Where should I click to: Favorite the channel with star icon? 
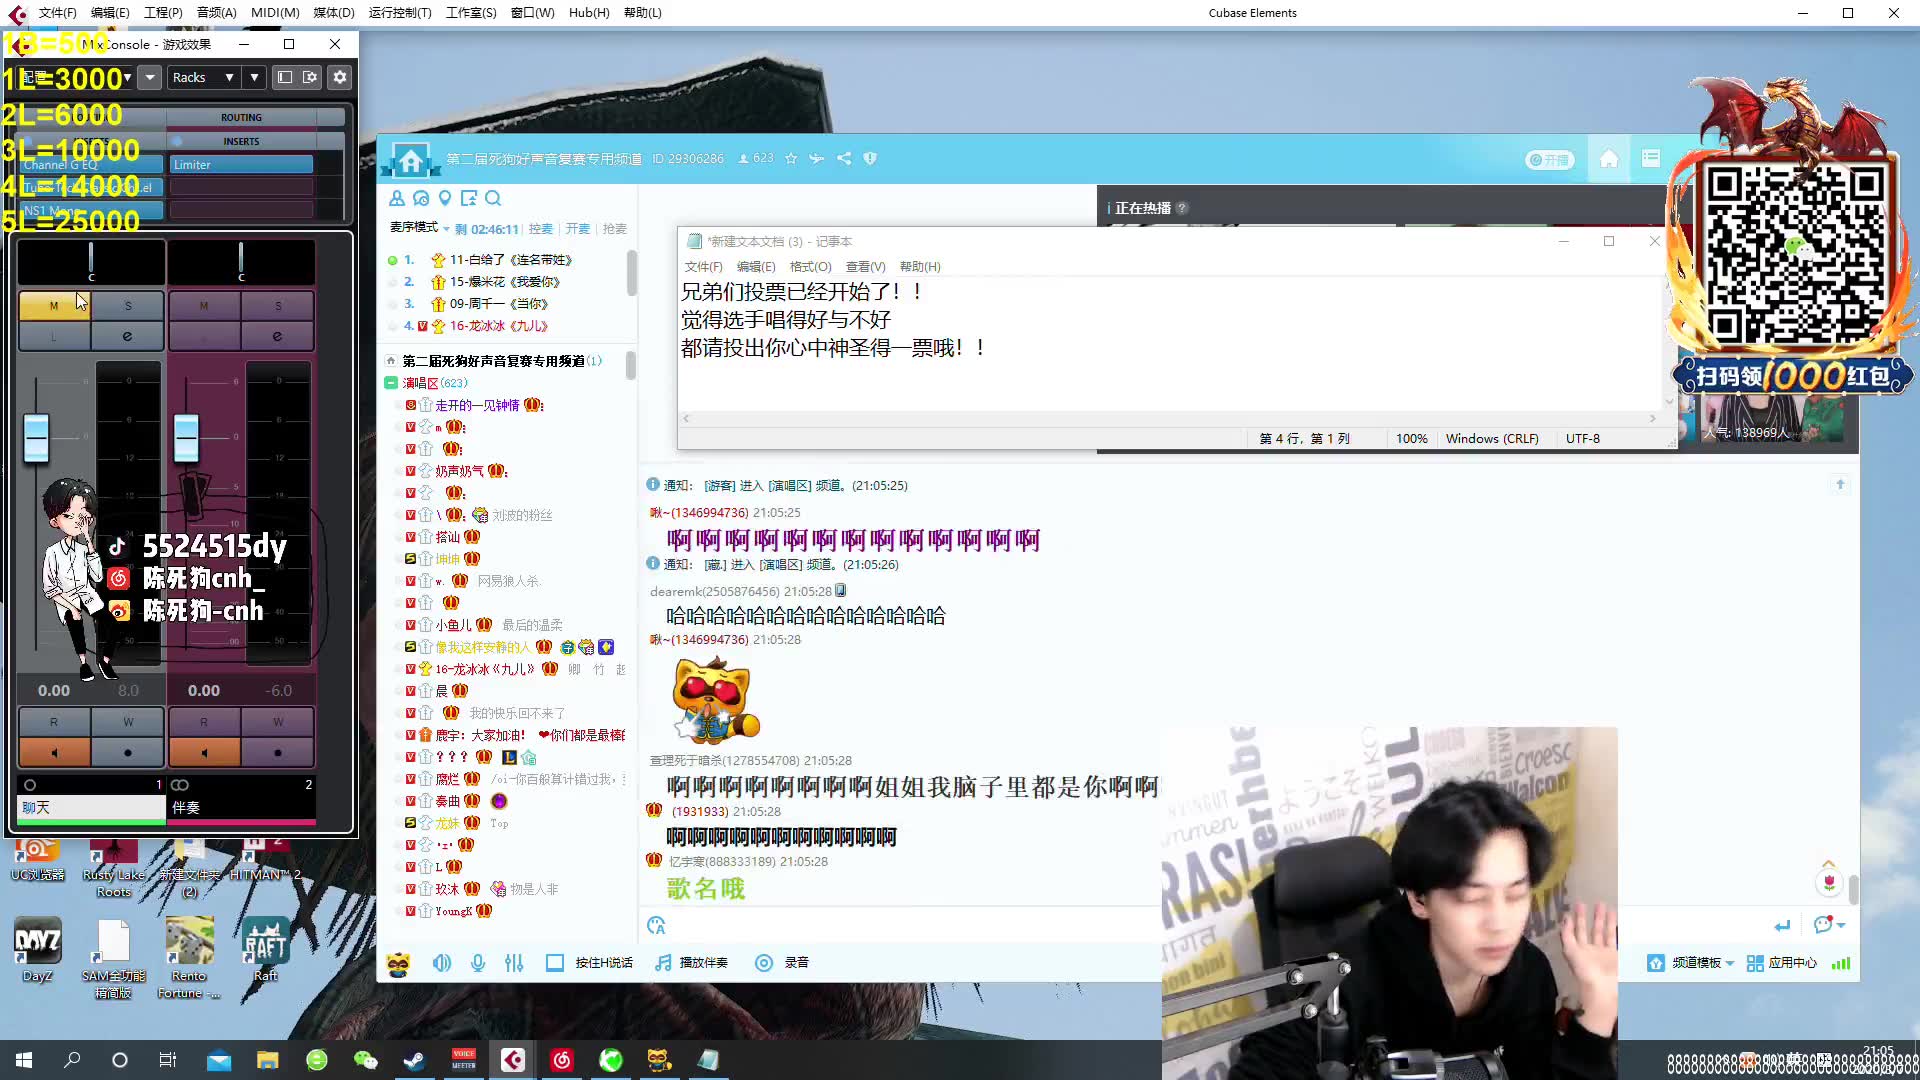(x=791, y=158)
